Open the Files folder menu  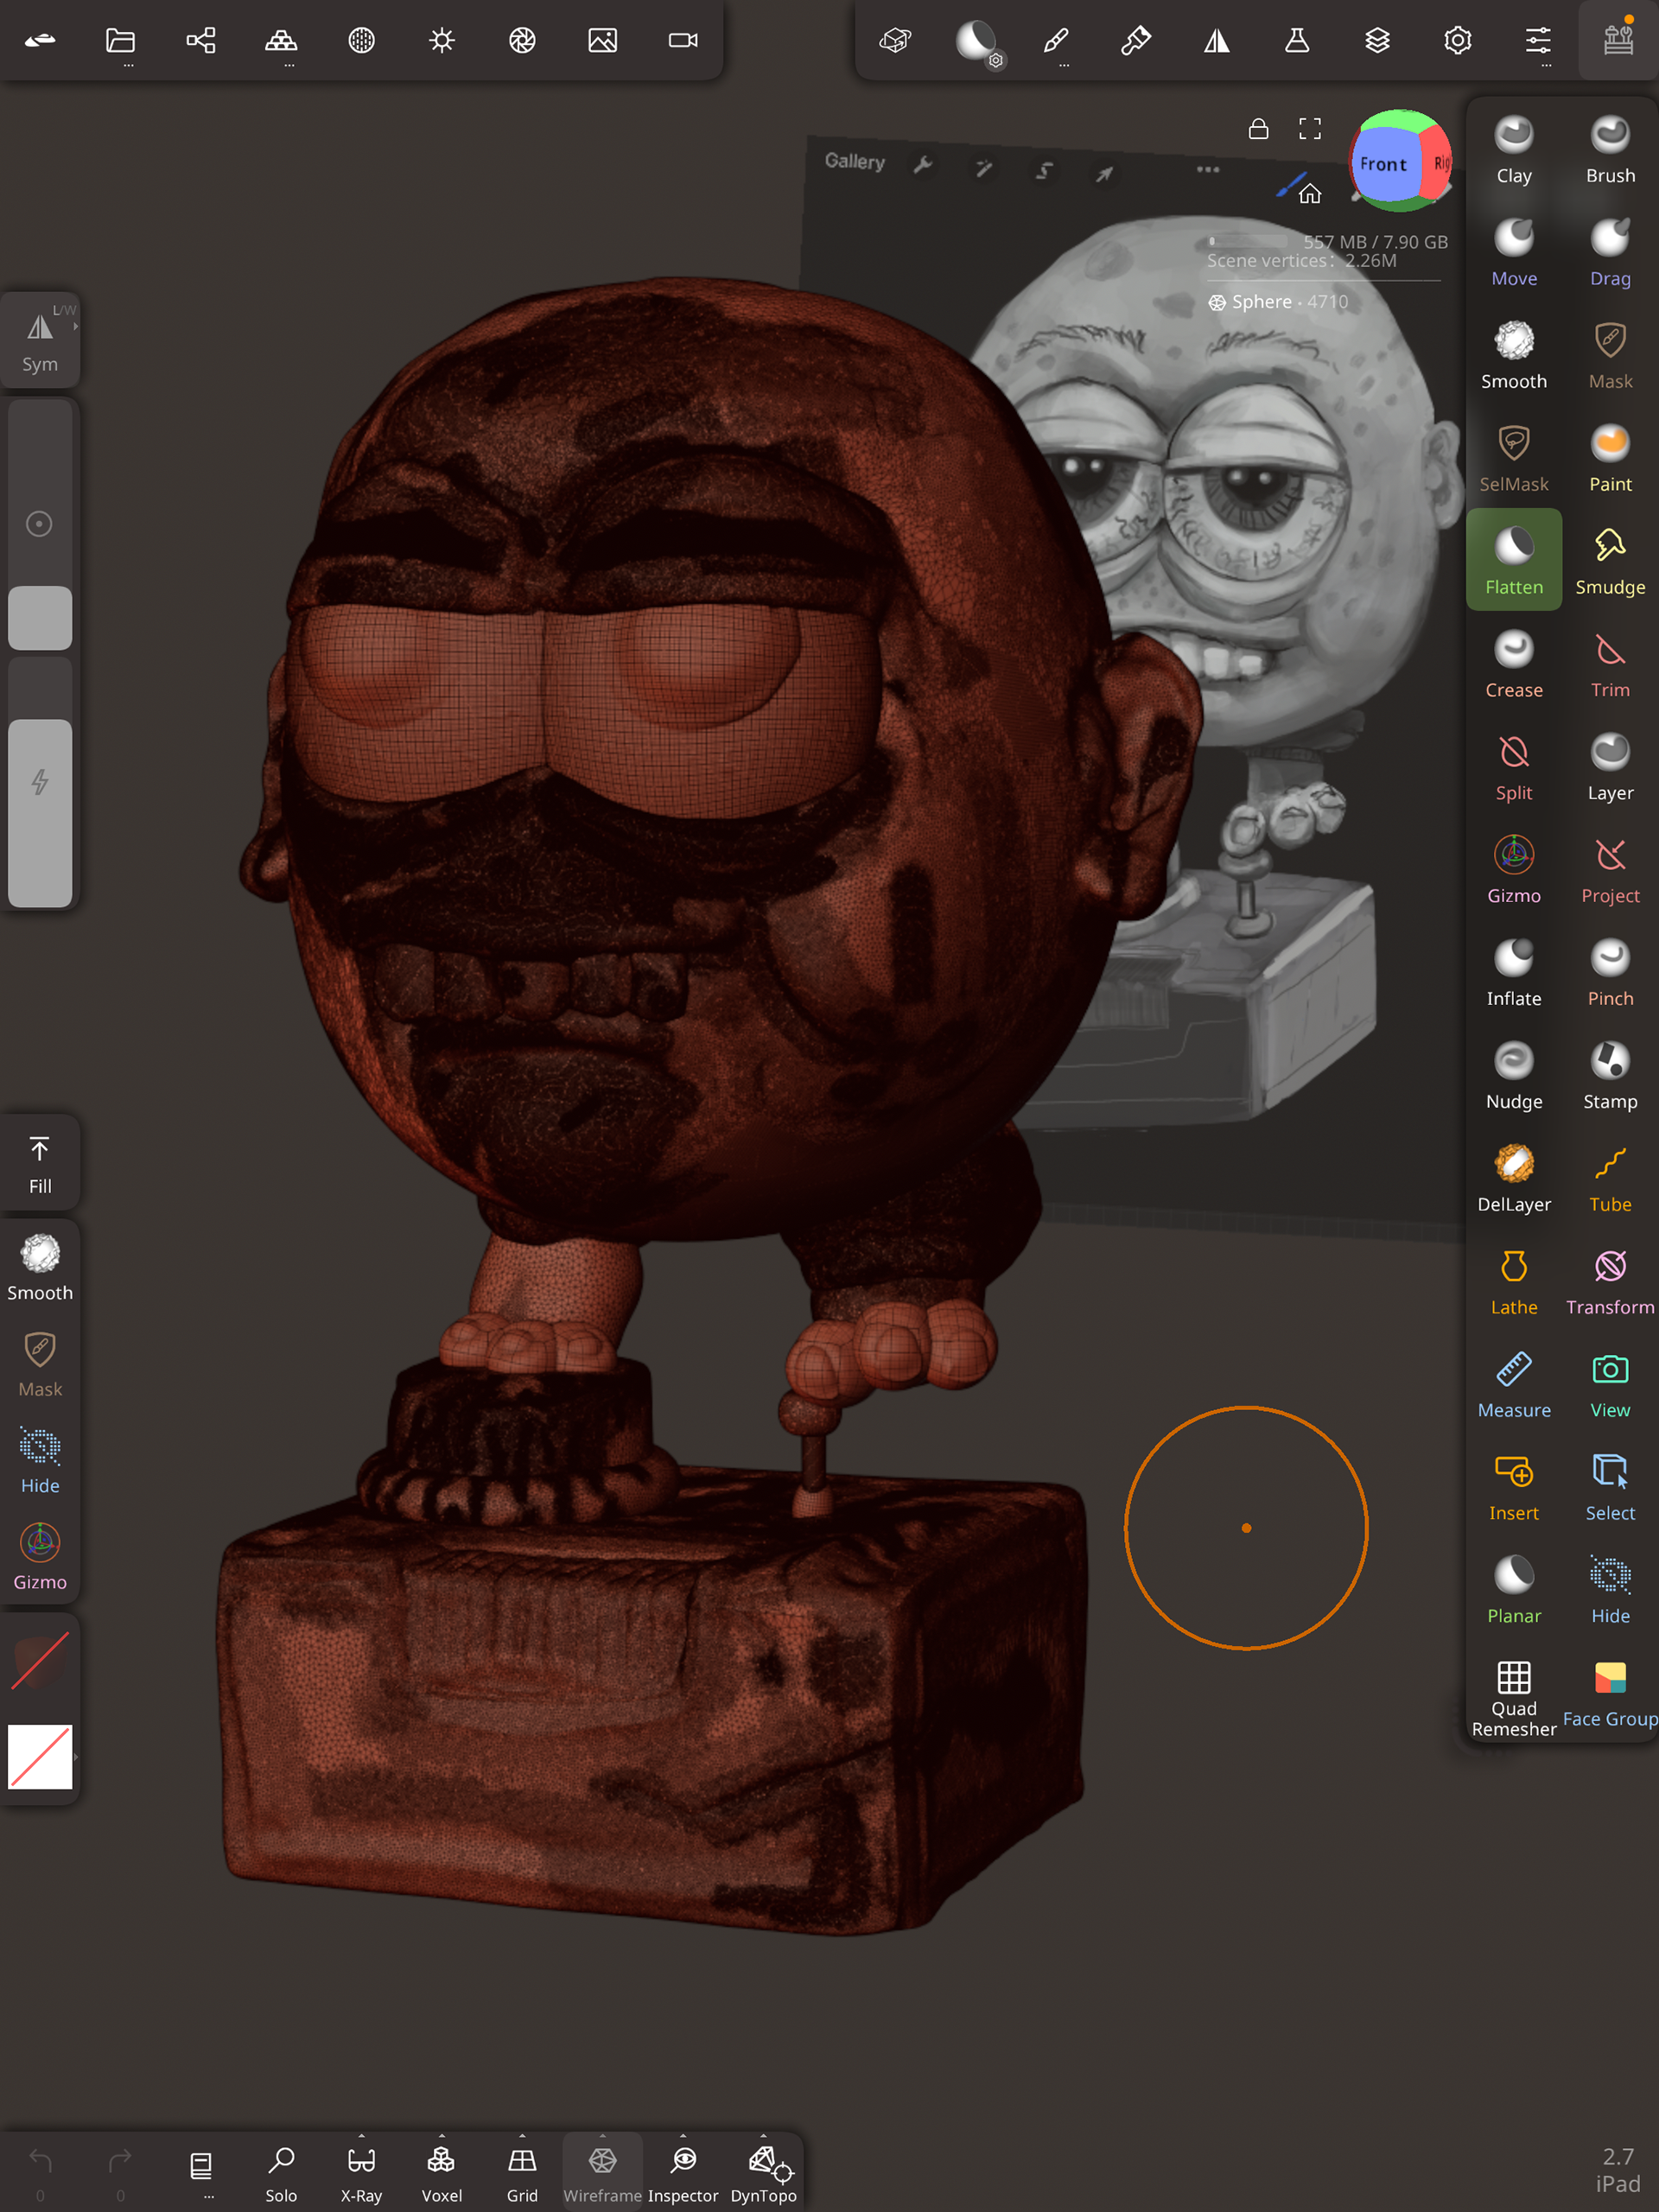120,40
